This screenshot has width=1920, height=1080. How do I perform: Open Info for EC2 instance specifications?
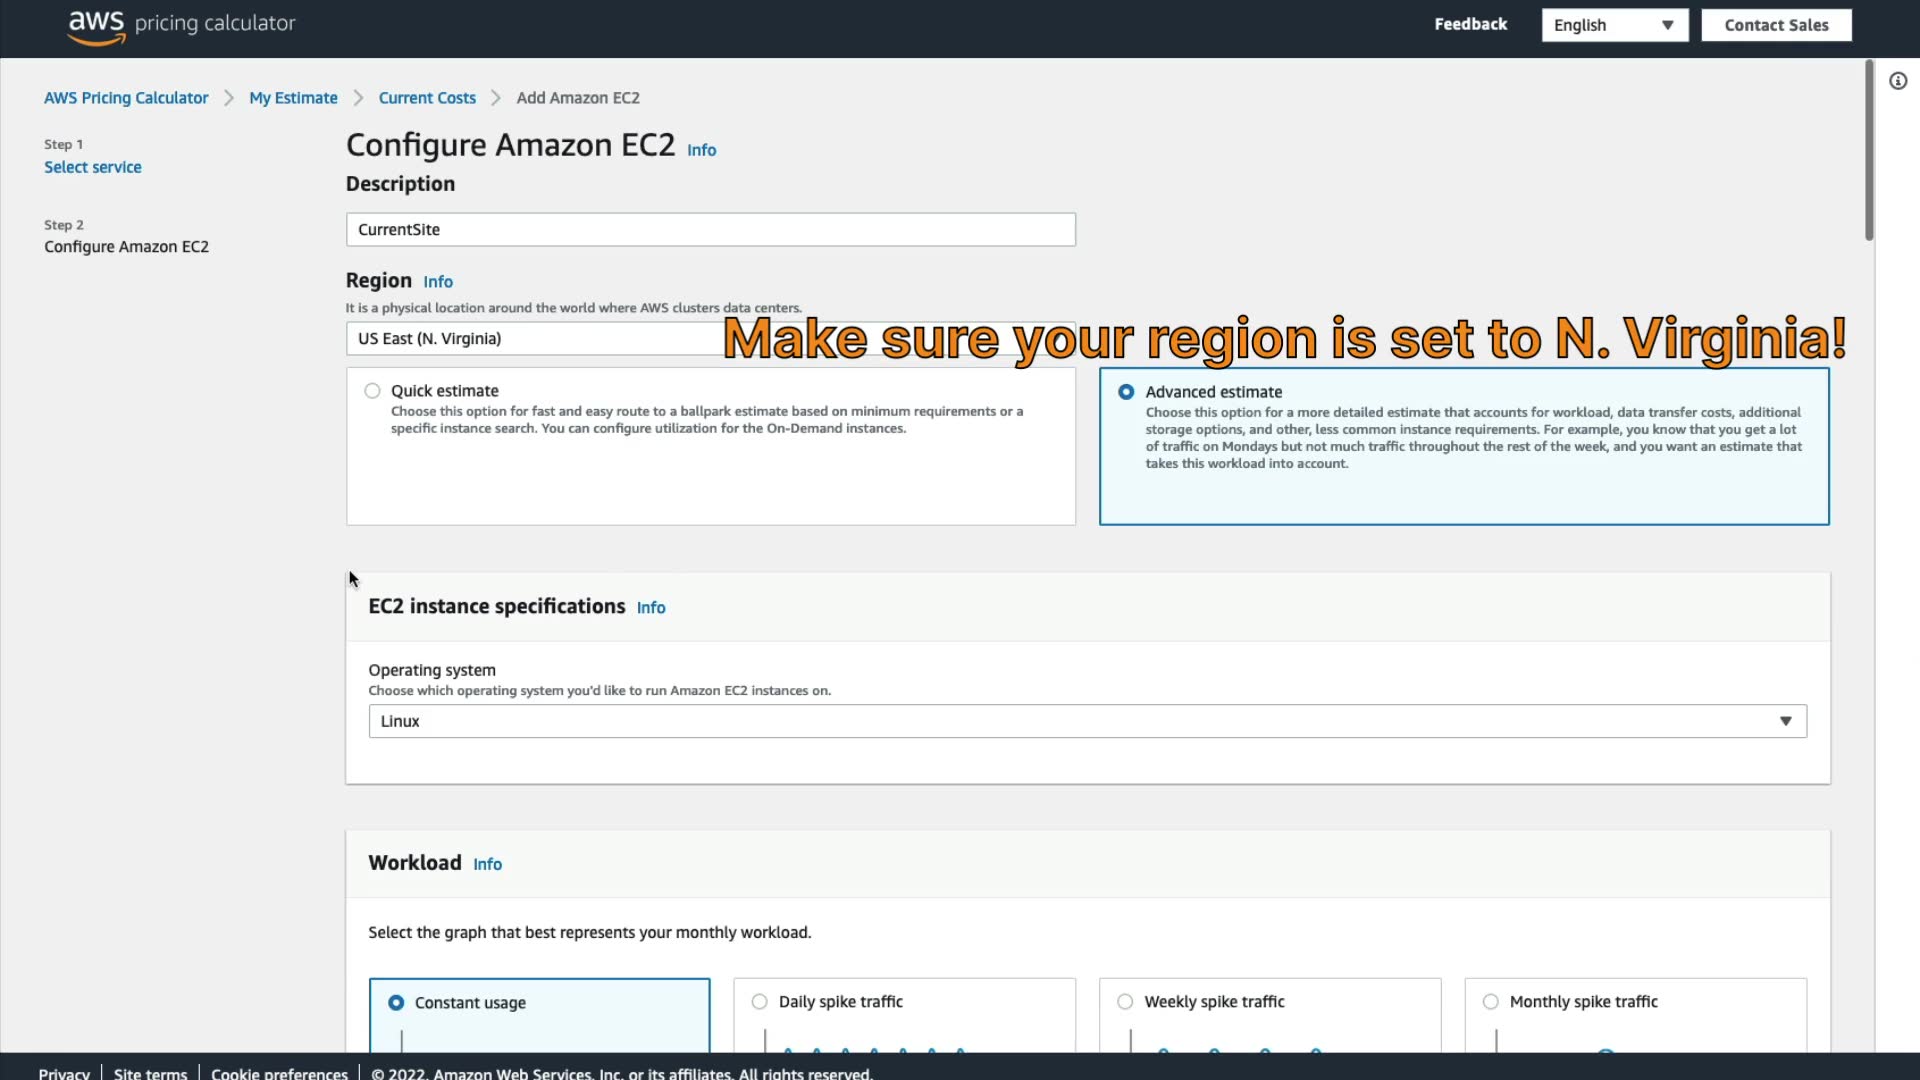click(x=650, y=608)
